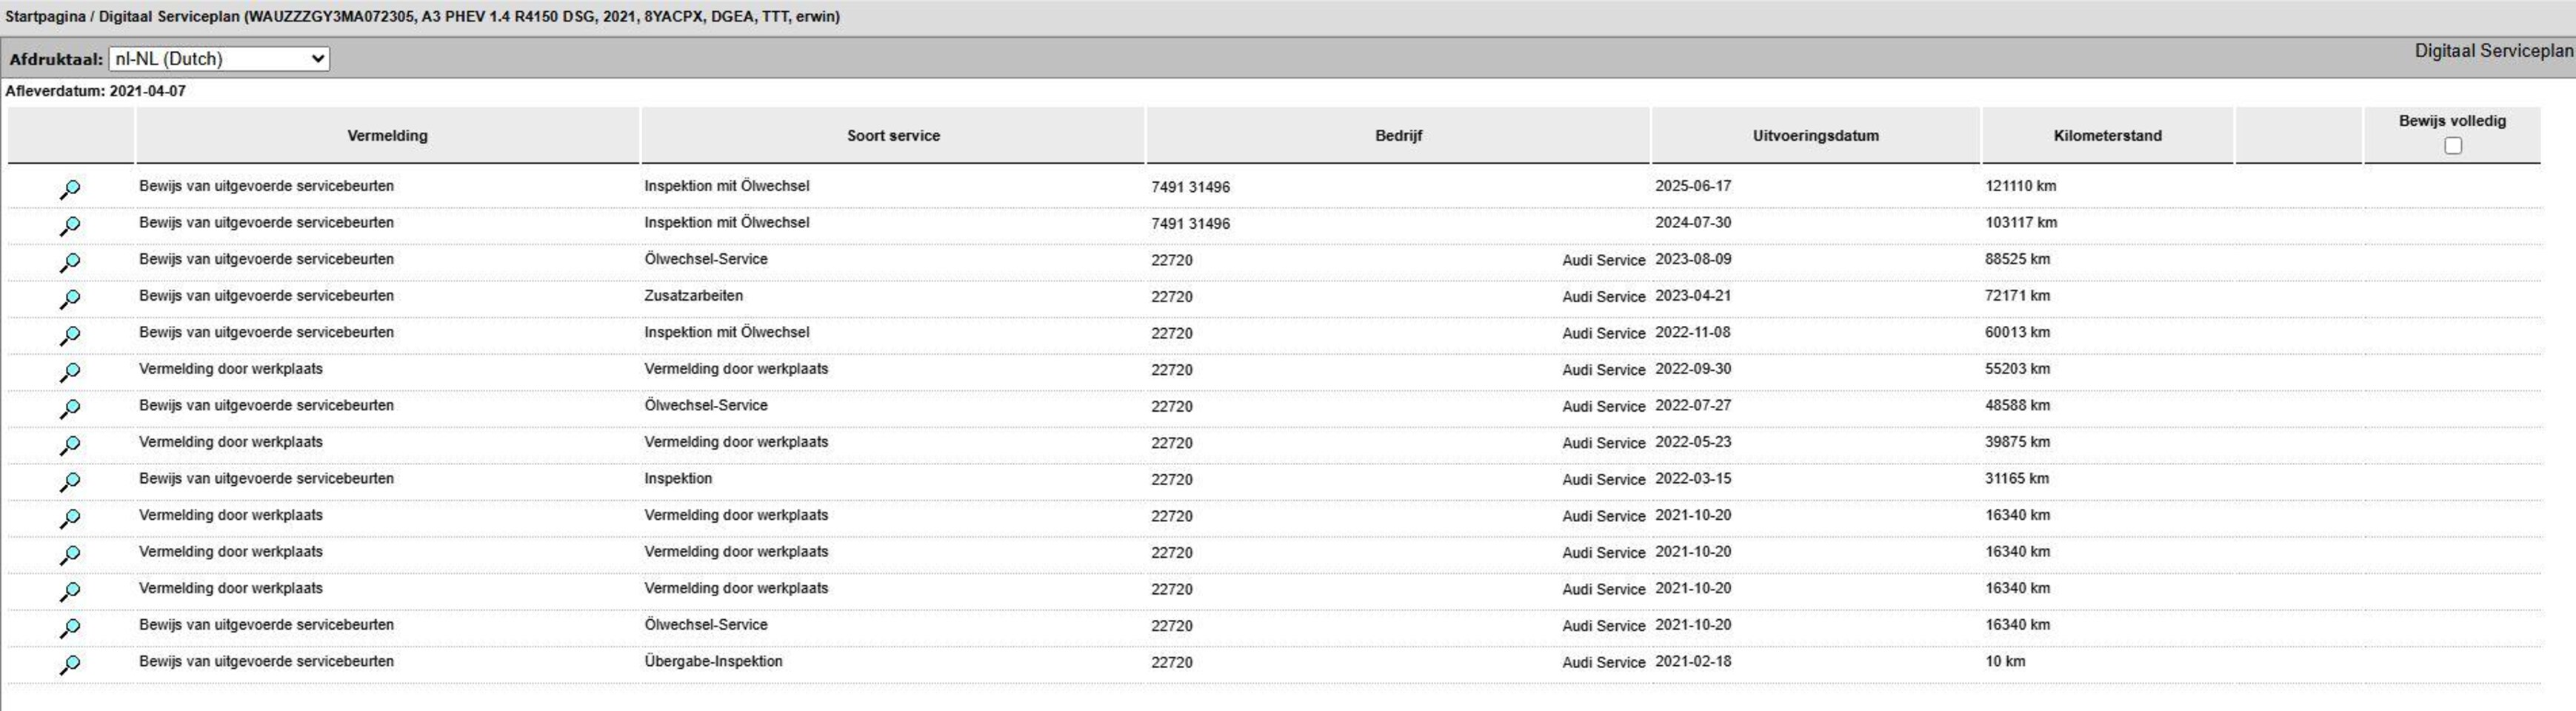Click the Zusatzarbeiten service type

693,295
